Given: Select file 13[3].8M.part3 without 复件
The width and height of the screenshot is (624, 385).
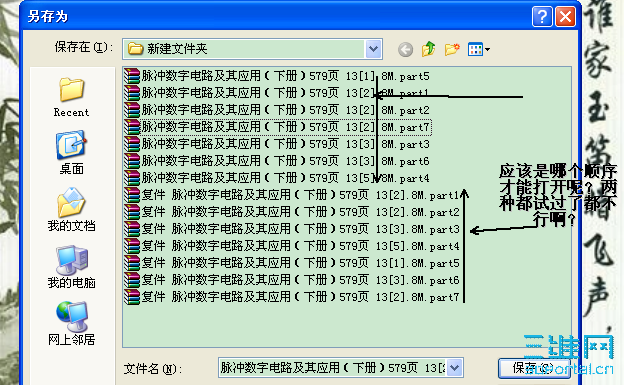Looking at the screenshot, I should [x=277, y=144].
